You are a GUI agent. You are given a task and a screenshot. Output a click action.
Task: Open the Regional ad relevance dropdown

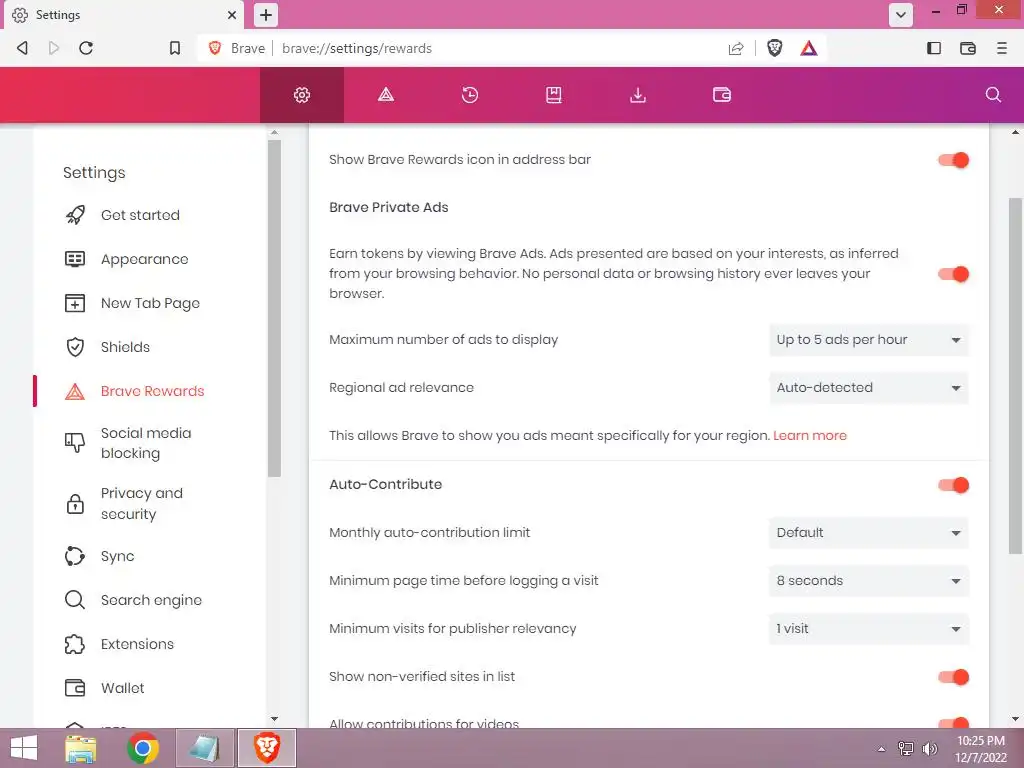coord(869,388)
